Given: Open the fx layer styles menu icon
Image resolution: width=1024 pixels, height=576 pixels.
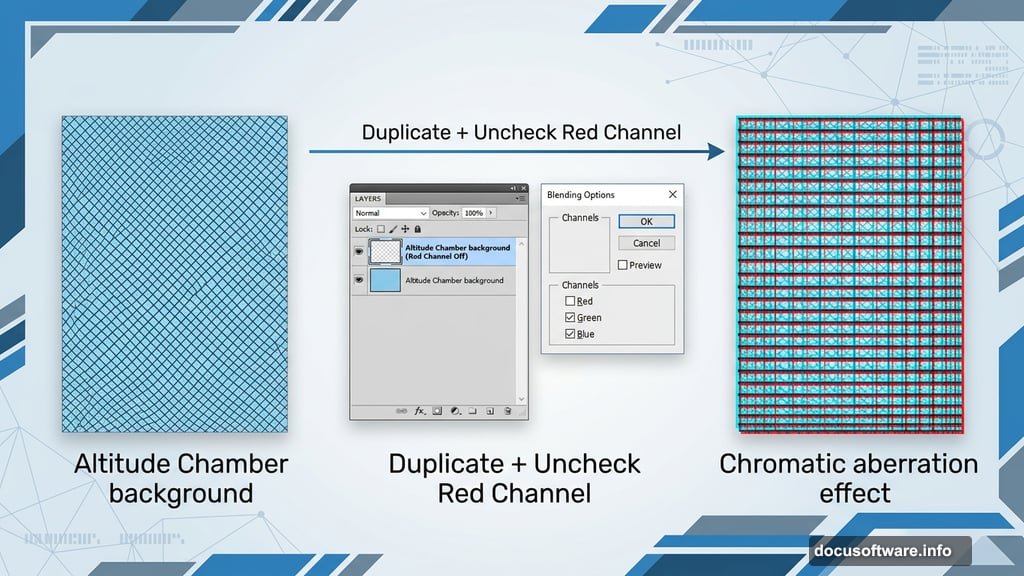Looking at the screenshot, I should (x=418, y=410).
